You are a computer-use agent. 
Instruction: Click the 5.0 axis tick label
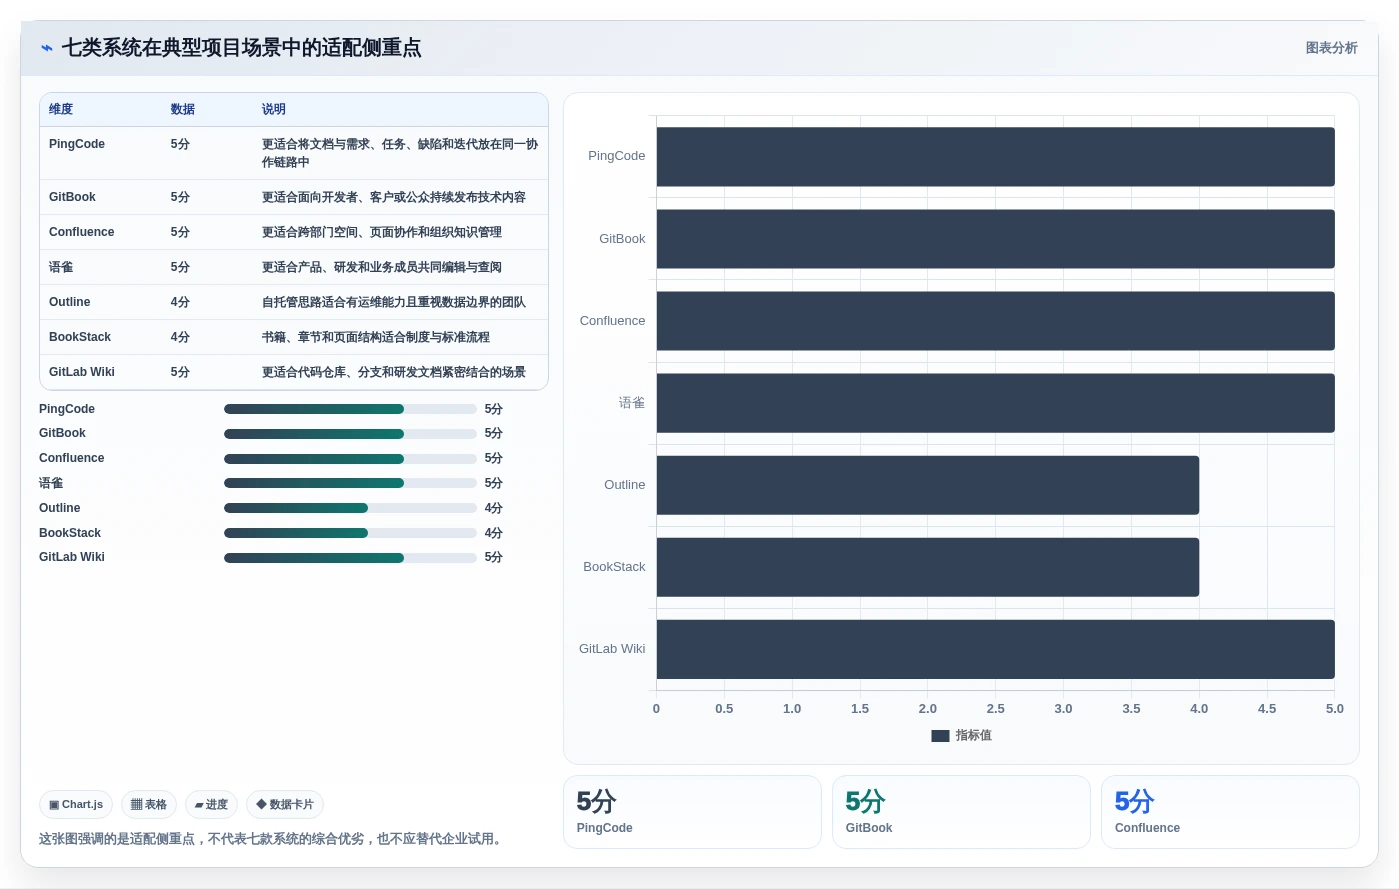[x=1335, y=708]
